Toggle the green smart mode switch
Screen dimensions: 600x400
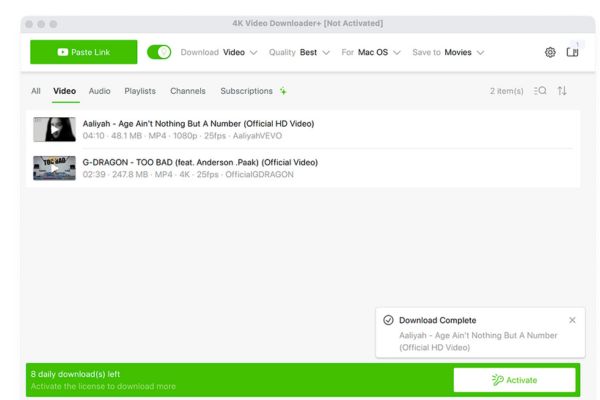click(x=159, y=52)
